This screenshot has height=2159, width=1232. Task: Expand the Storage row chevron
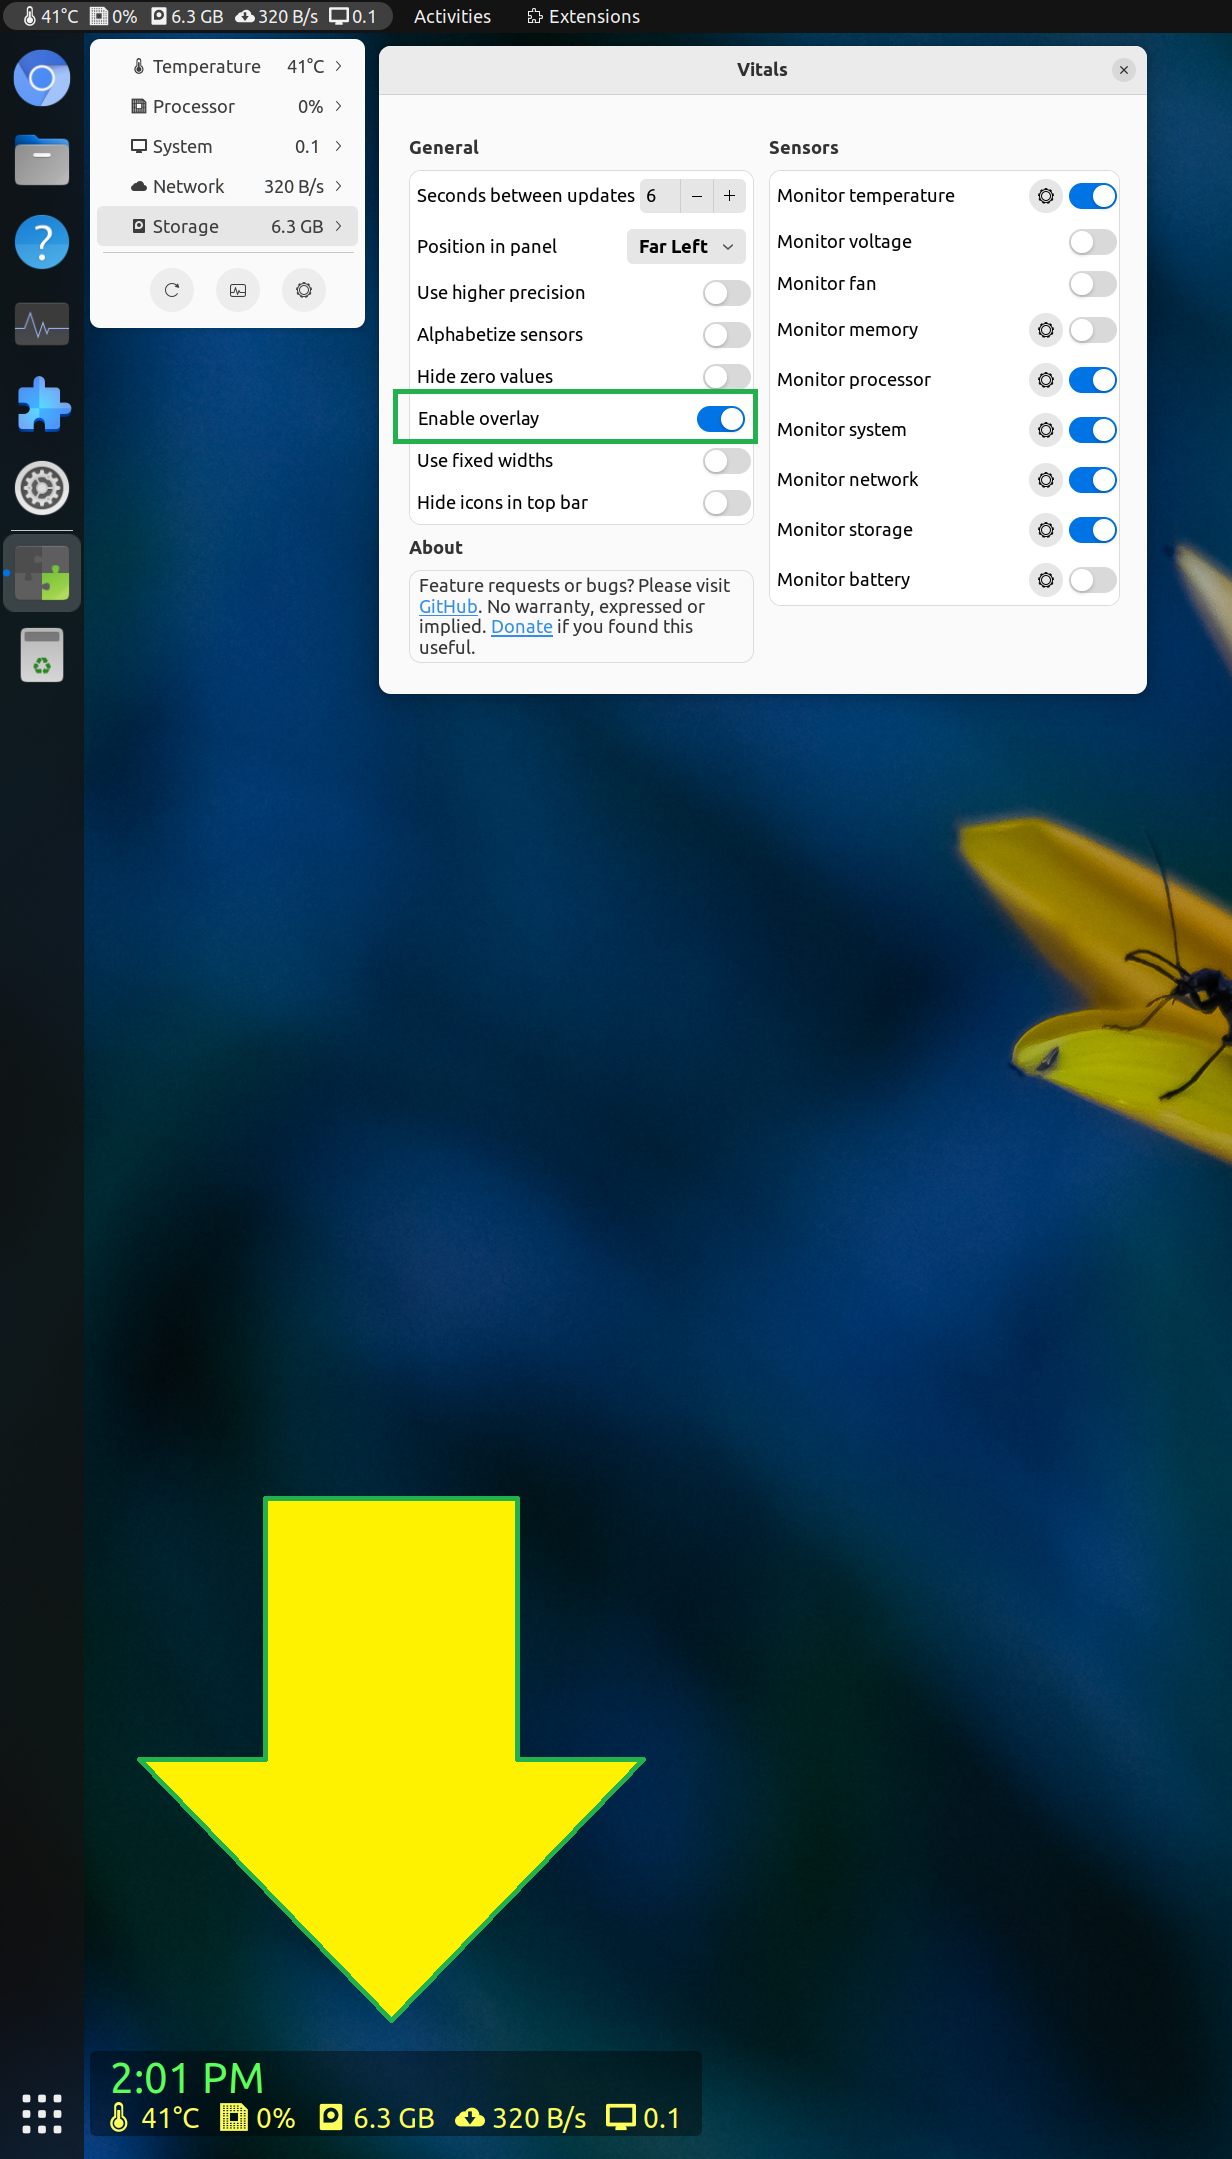[339, 226]
